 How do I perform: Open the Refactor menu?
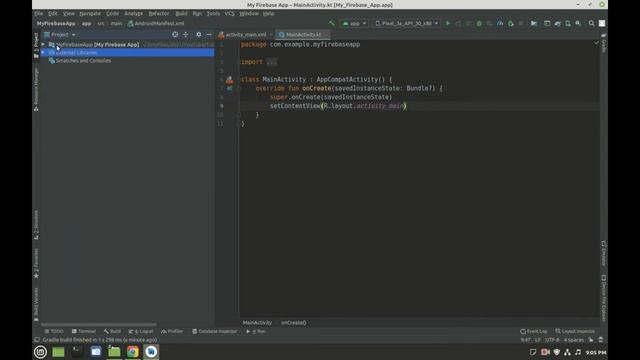pyautogui.click(x=159, y=13)
